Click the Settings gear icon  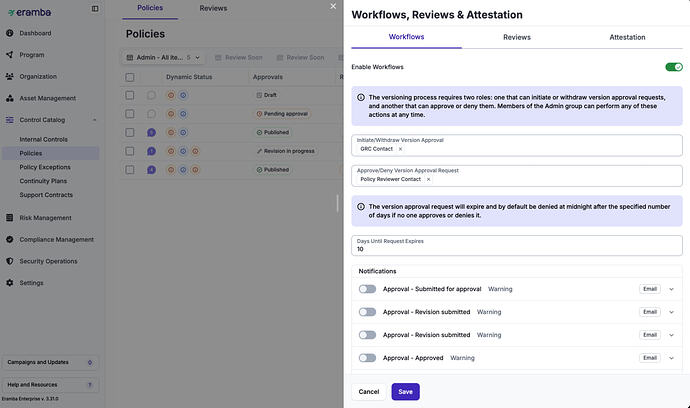(10, 283)
